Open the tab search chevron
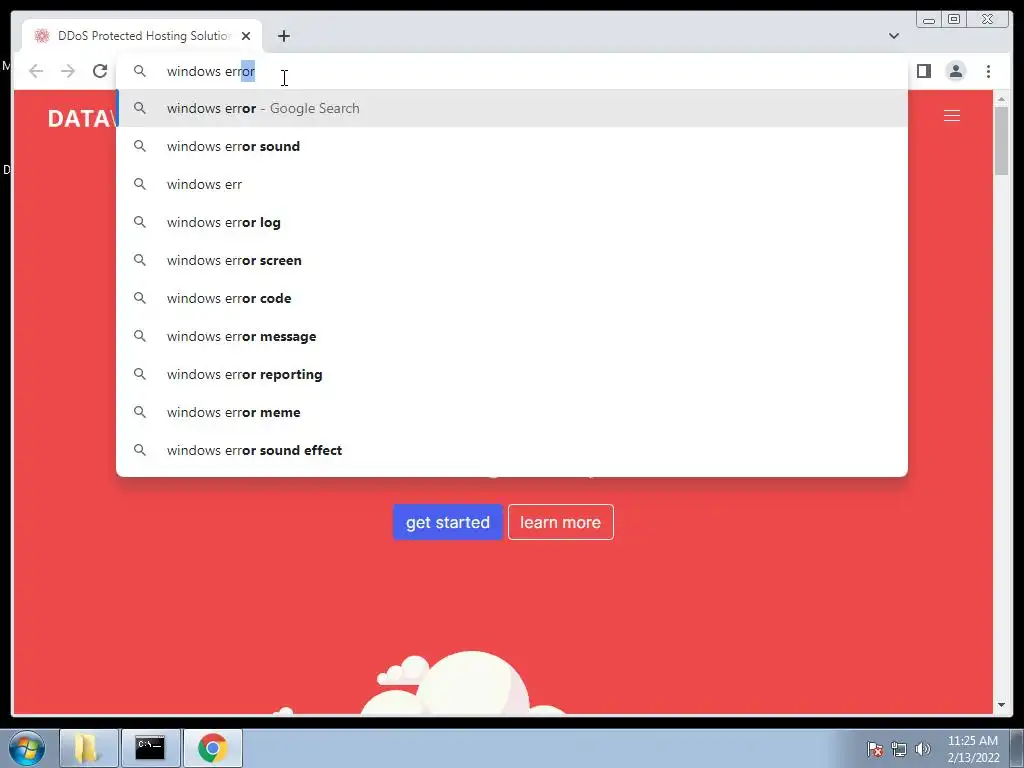Image resolution: width=1024 pixels, height=768 pixels. click(893, 36)
